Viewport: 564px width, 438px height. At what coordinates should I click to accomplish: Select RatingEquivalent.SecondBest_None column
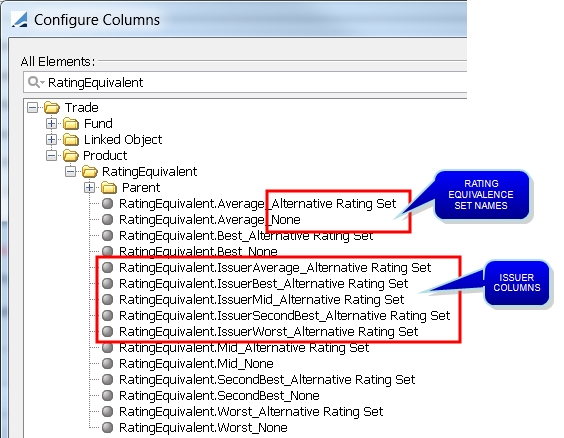pyautogui.click(x=219, y=395)
